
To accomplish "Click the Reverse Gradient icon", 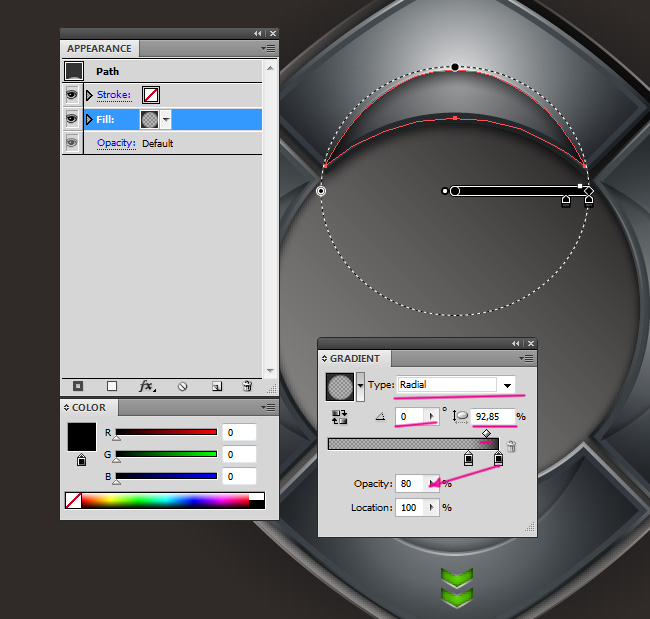I will [x=340, y=417].
